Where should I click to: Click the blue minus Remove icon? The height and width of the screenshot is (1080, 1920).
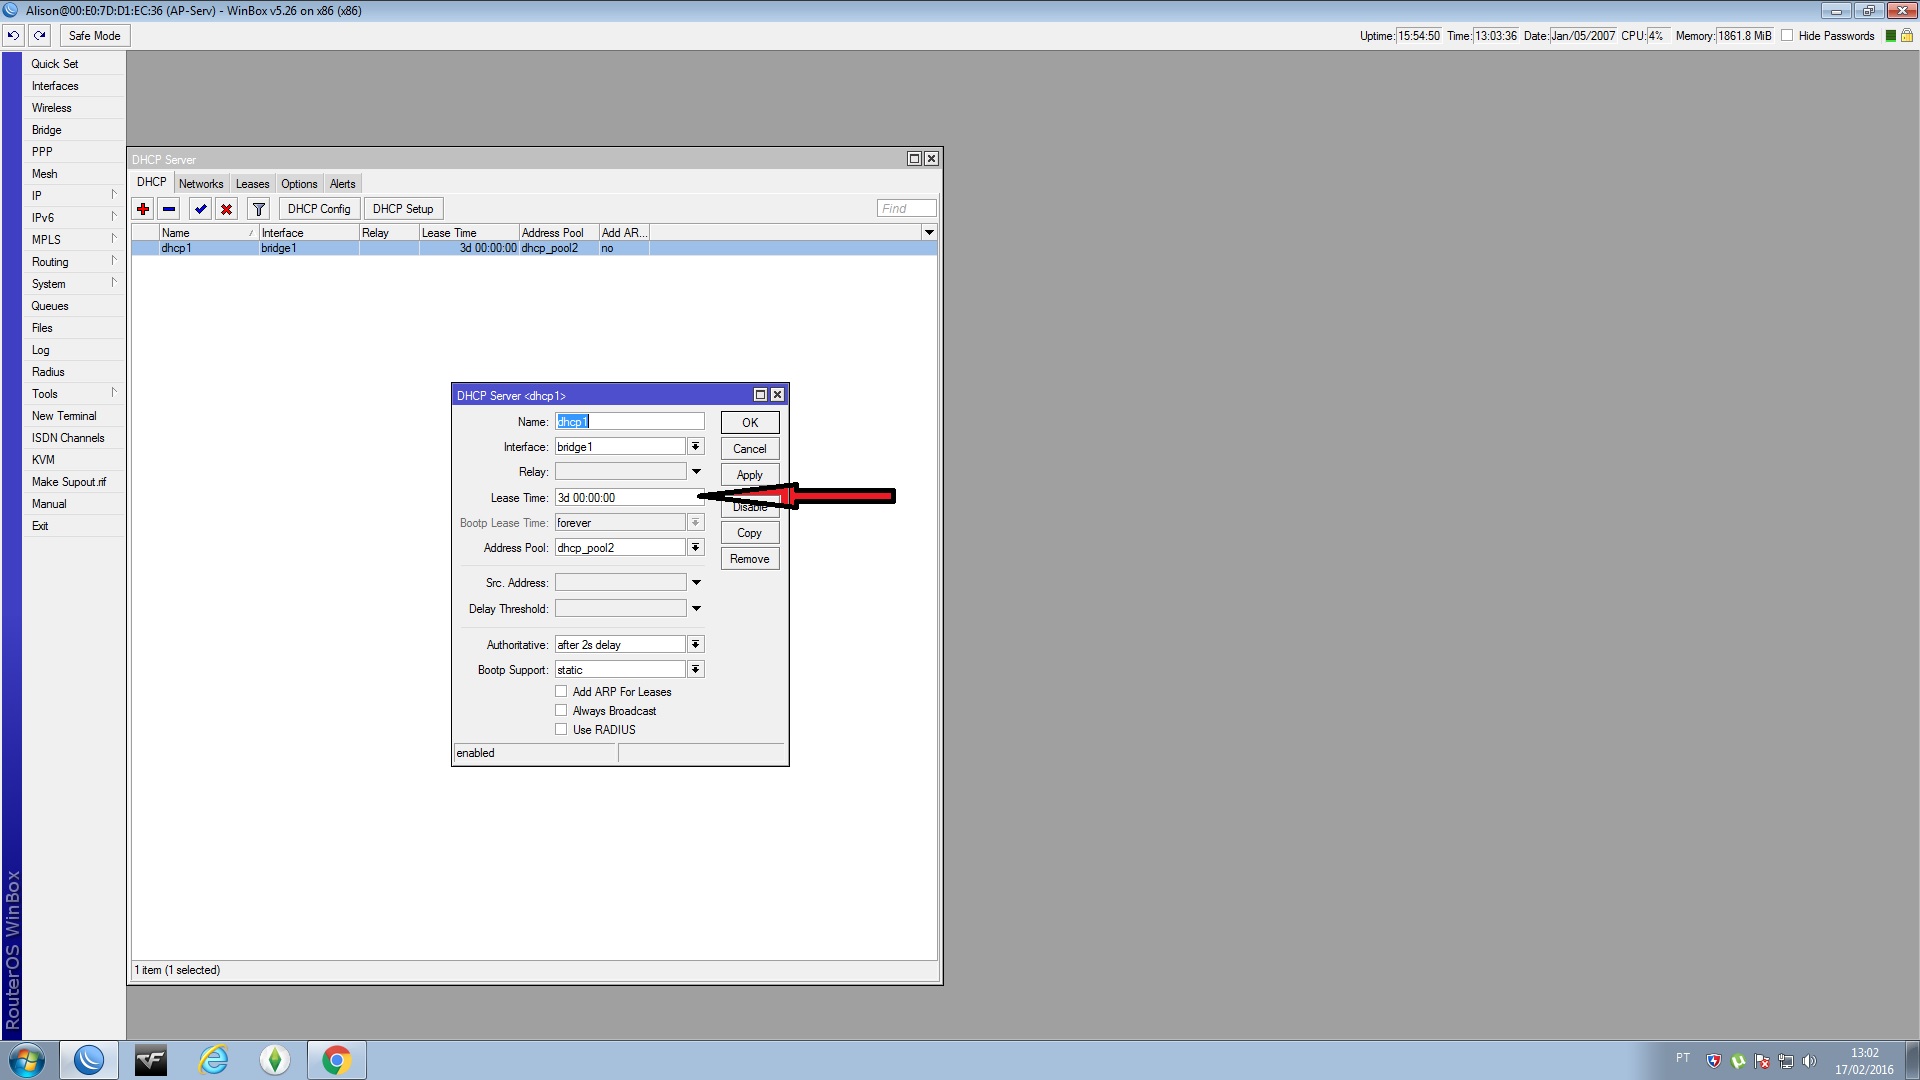click(x=169, y=209)
